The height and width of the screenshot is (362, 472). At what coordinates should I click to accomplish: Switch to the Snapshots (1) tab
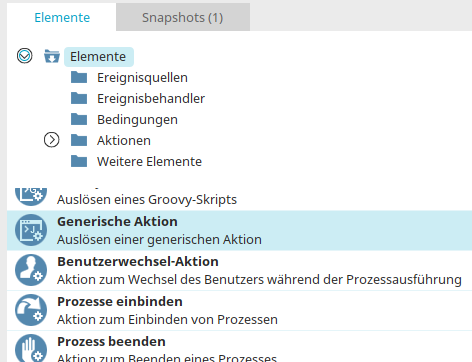click(183, 17)
